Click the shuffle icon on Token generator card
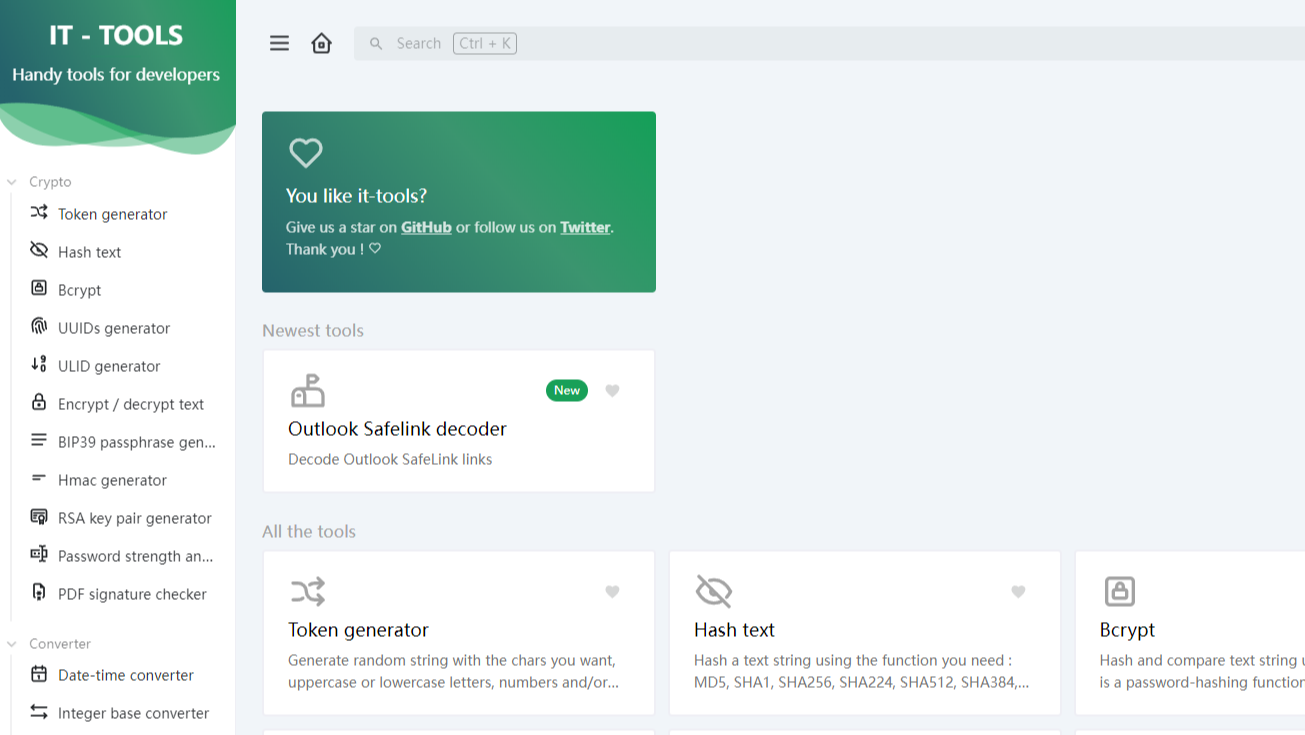The width and height of the screenshot is (1305, 735). [307, 591]
